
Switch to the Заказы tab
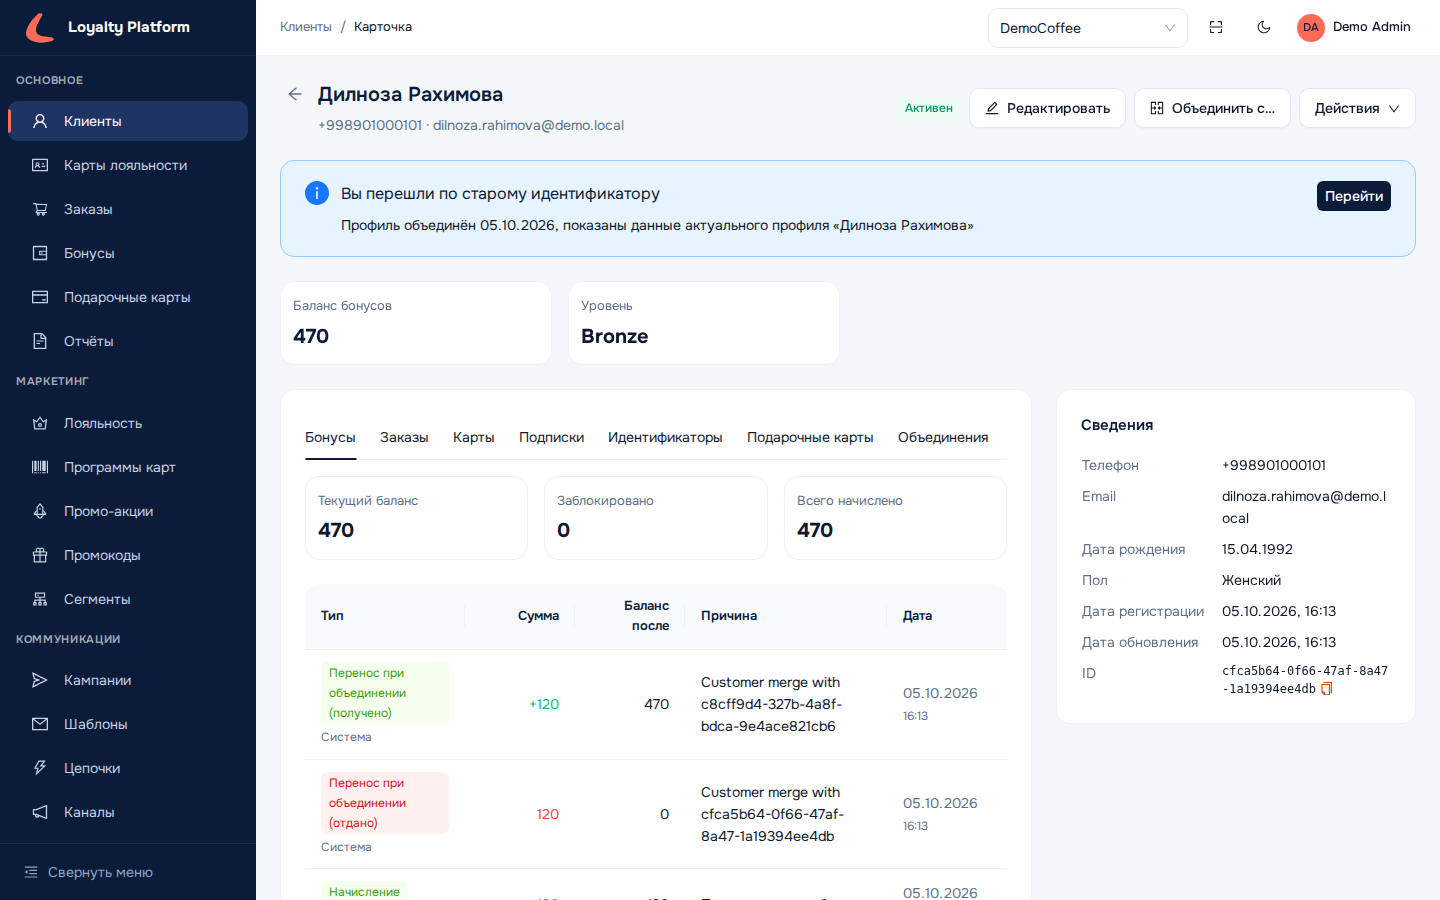[404, 437]
